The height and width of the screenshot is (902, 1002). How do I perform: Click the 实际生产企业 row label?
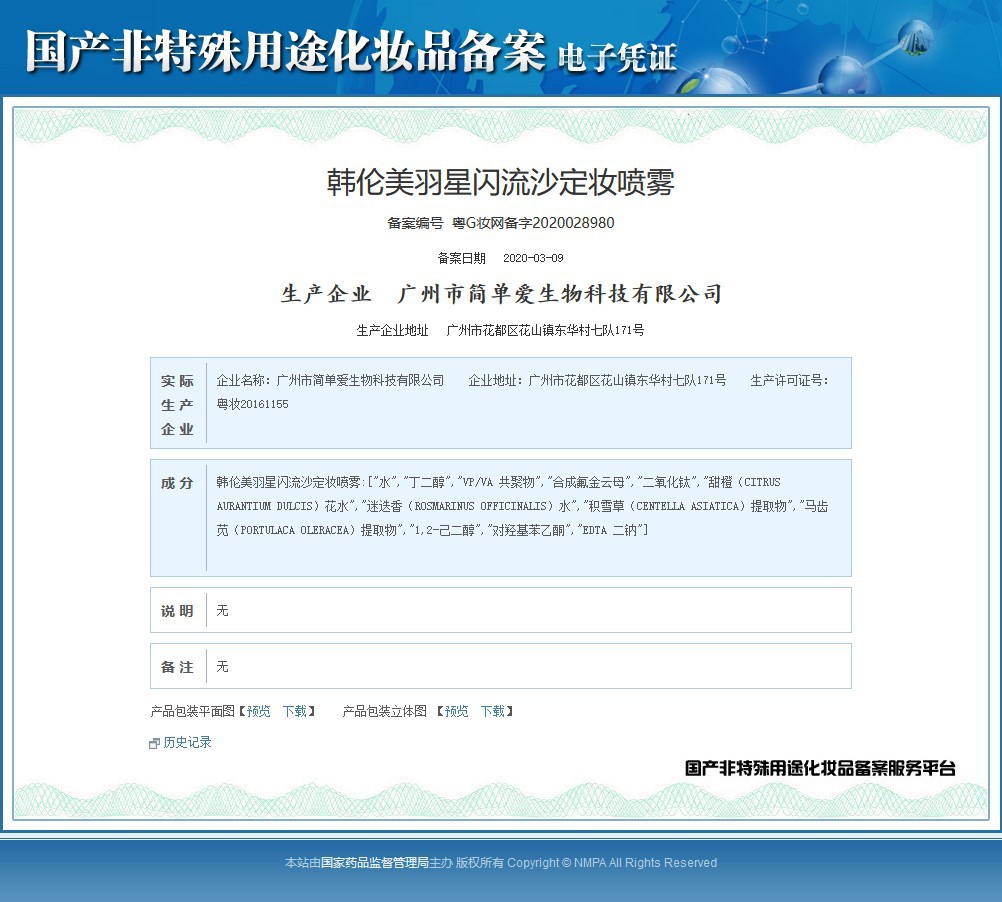click(177, 405)
